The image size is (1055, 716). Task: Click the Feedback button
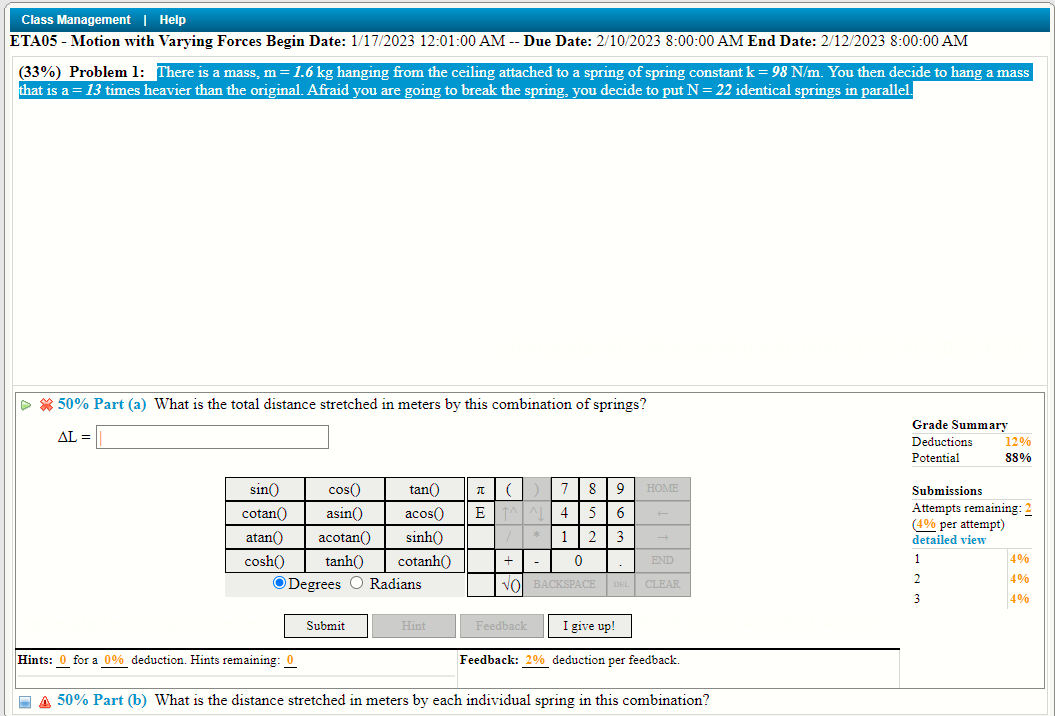[501, 626]
